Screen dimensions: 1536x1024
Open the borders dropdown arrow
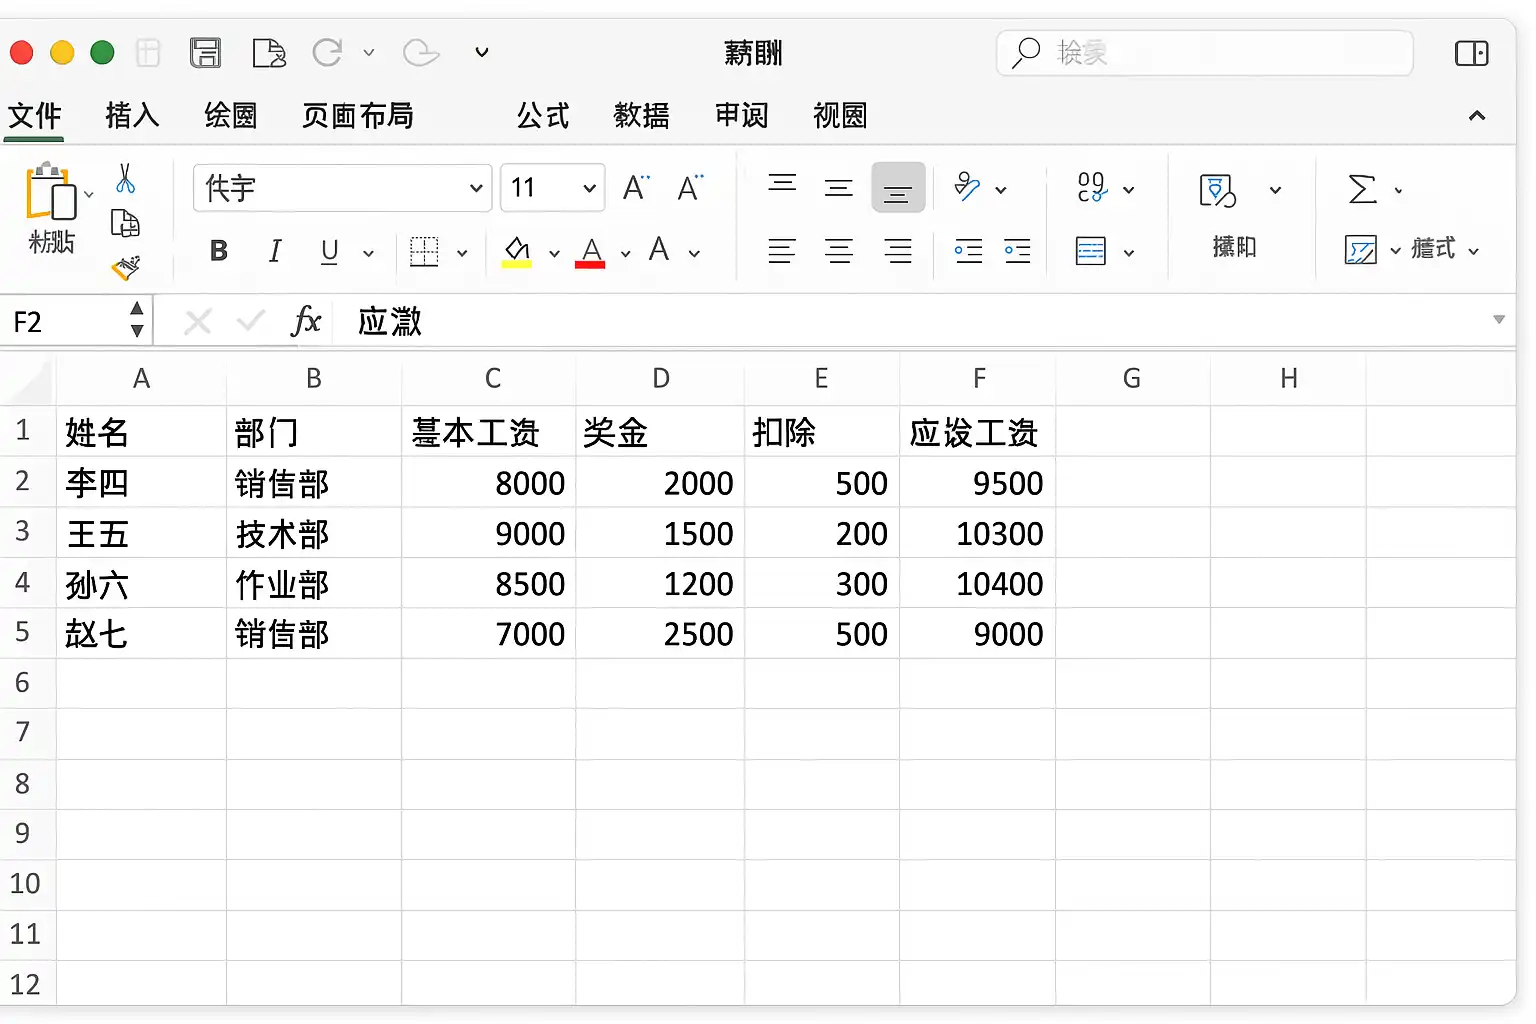(x=462, y=253)
